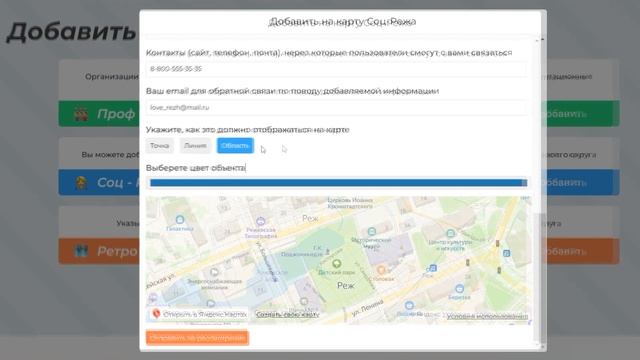Viewport: 640px width, 360px height.
Task: Click the icon on the orange Ретро button
Action: pyautogui.click(x=81, y=251)
